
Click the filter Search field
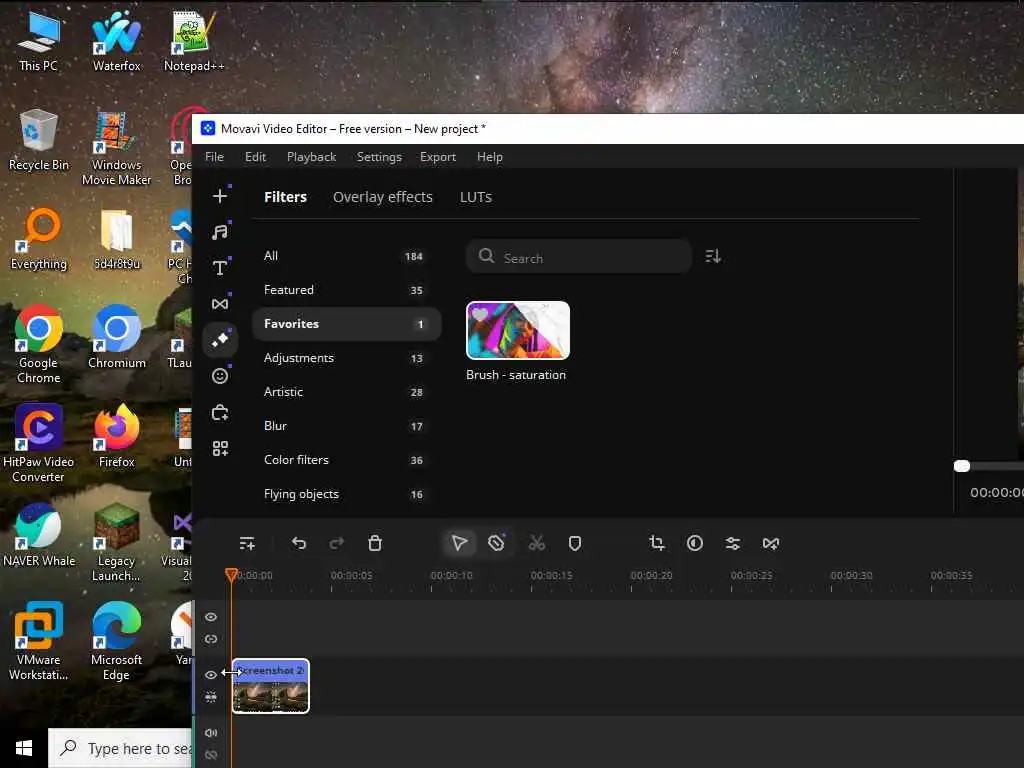tap(579, 257)
